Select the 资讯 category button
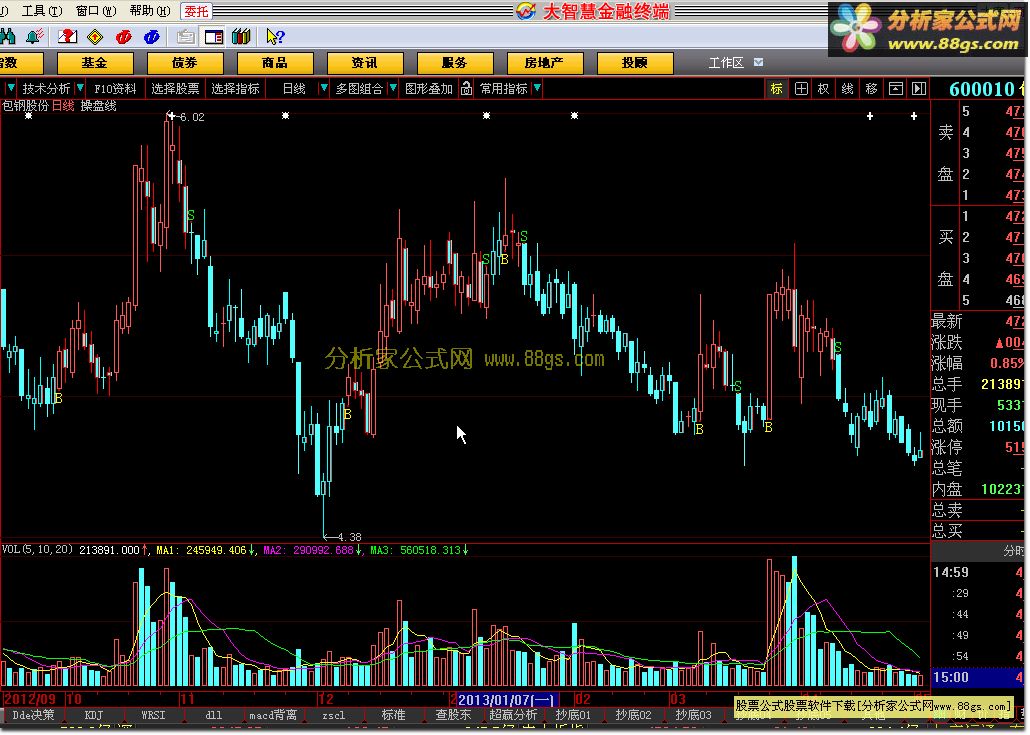This screenshot has height=735, width=1030. [365, 63]
